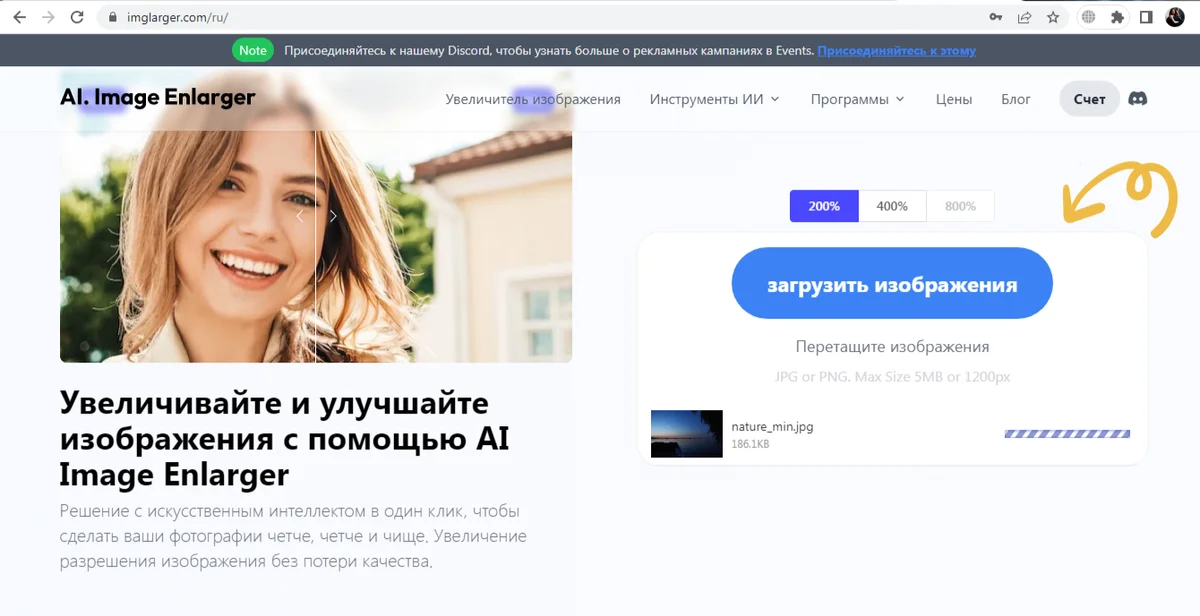Go to the 'Цены' page
Image resolution: width=1200 pixels, height=616 pixels.
tap(954, 99)
